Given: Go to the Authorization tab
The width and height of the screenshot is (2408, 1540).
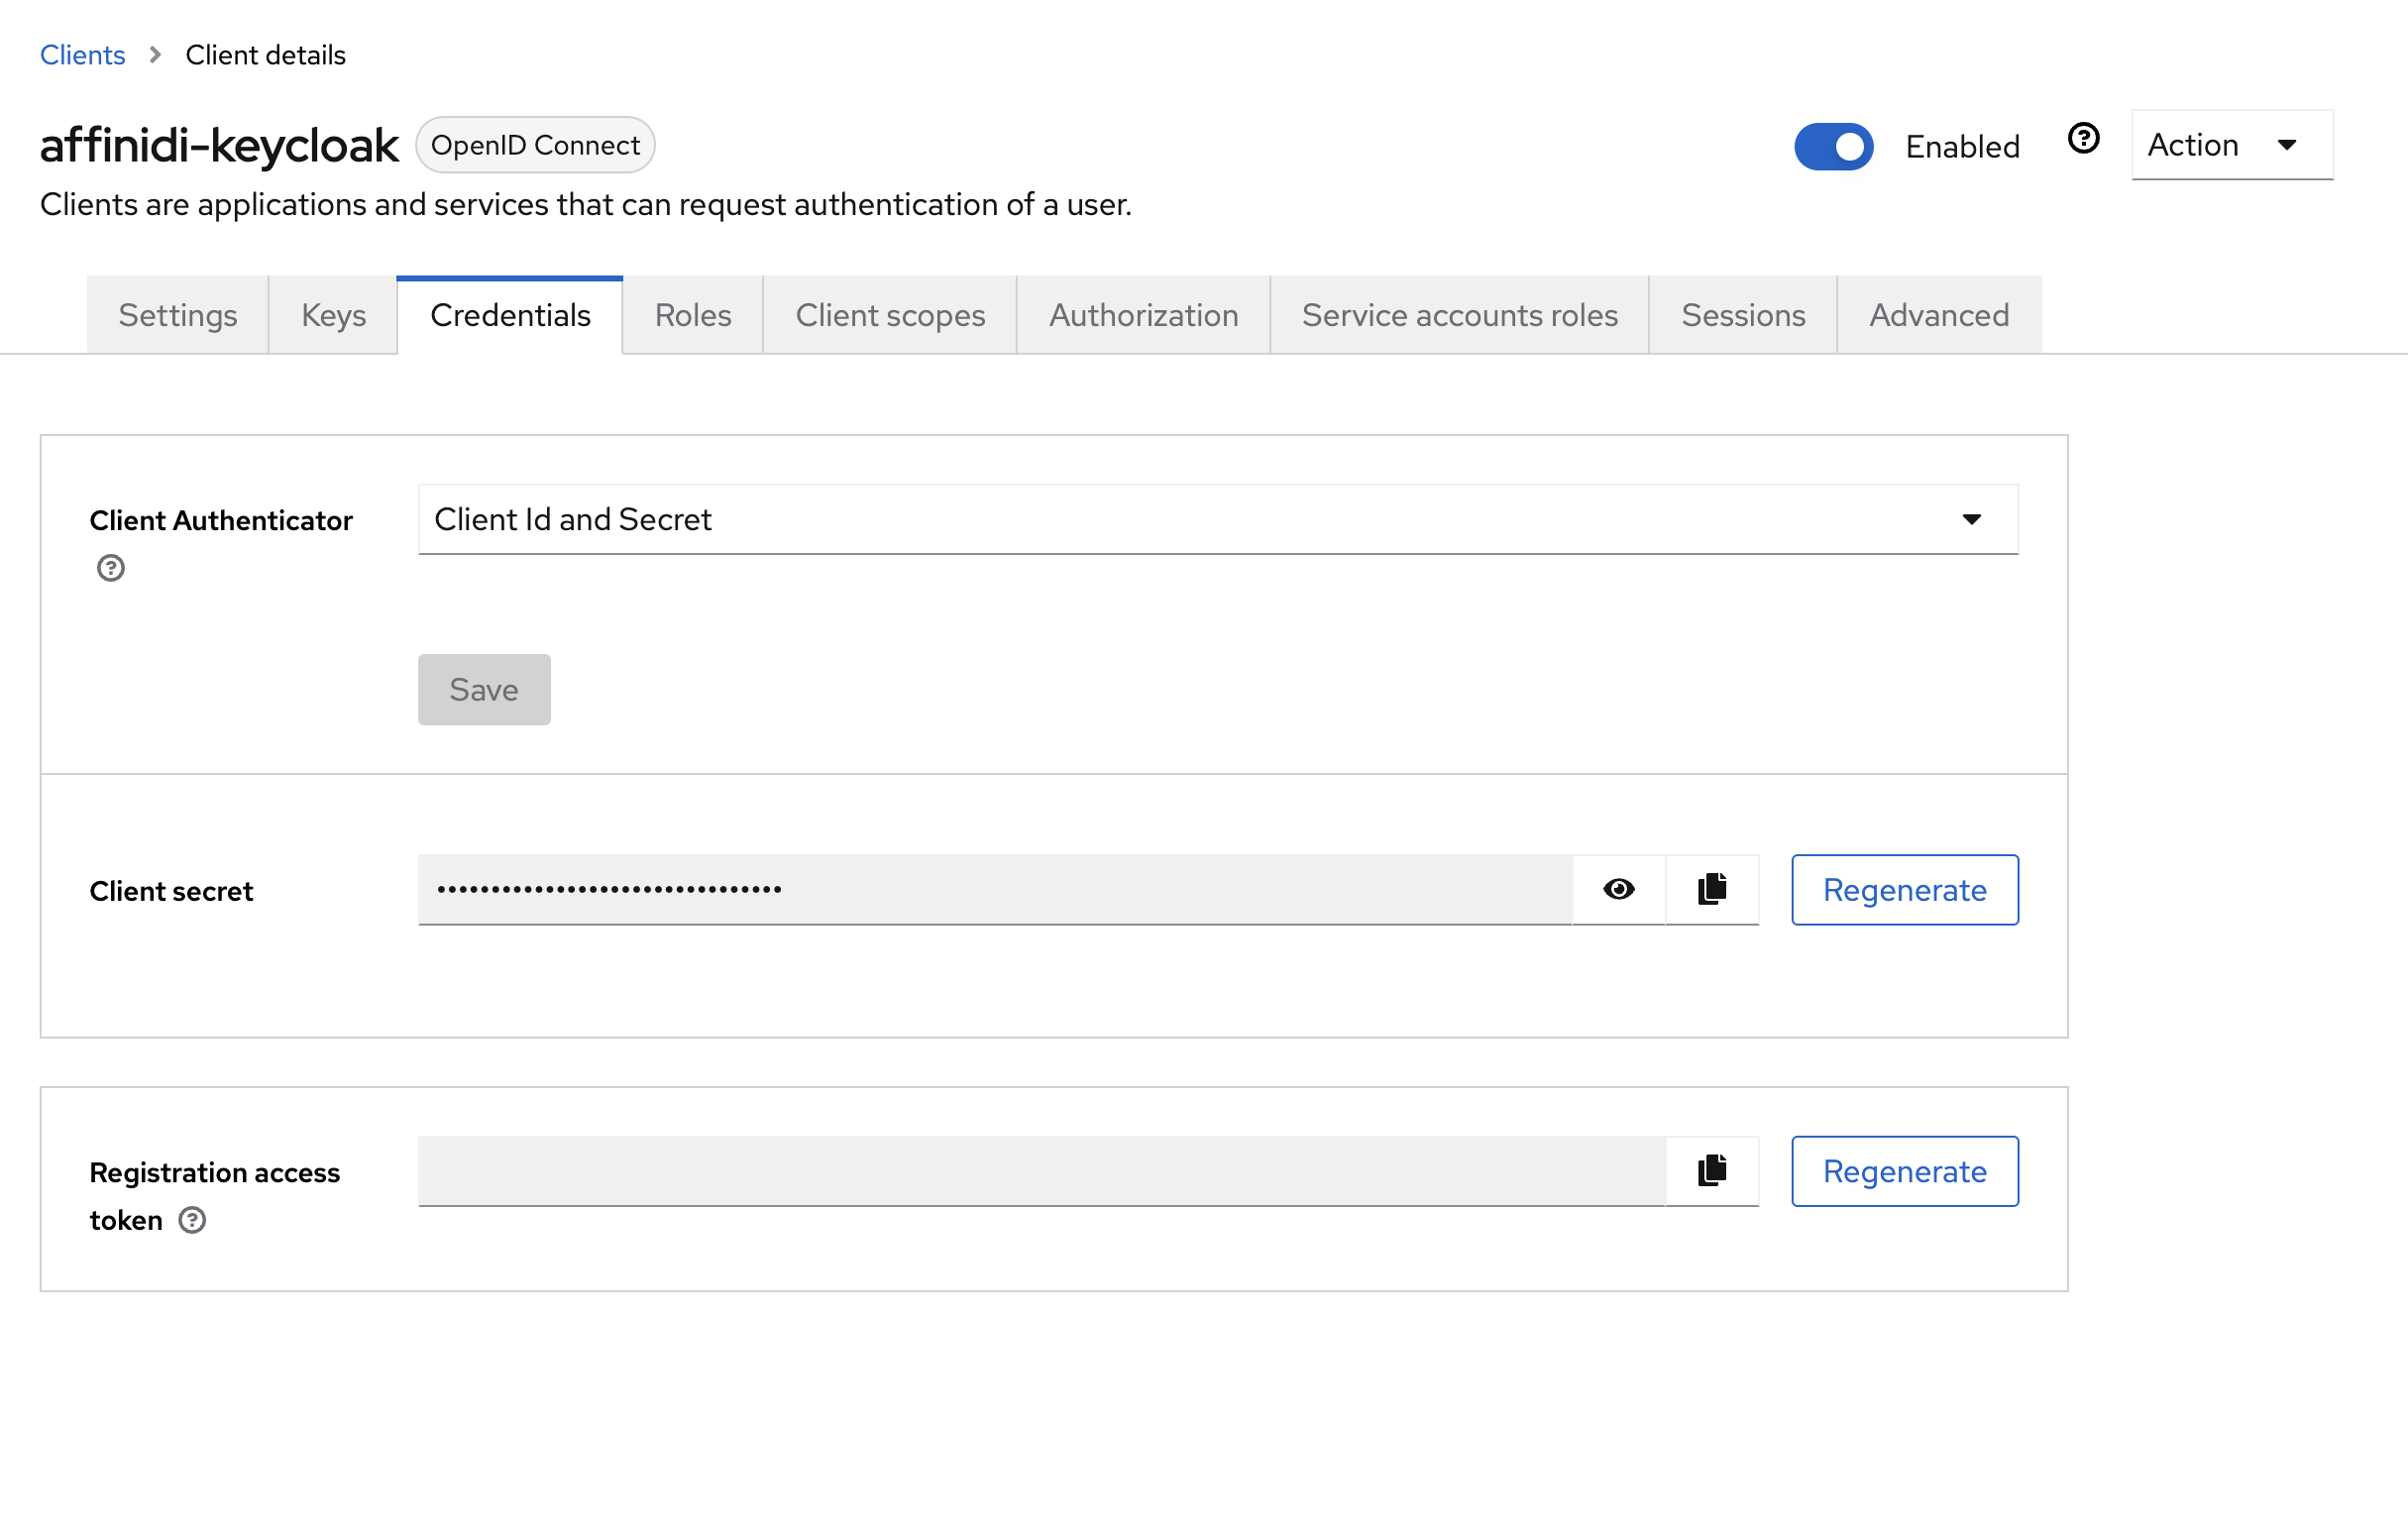Looking at the screenshot, I should tap(1143, 315).
